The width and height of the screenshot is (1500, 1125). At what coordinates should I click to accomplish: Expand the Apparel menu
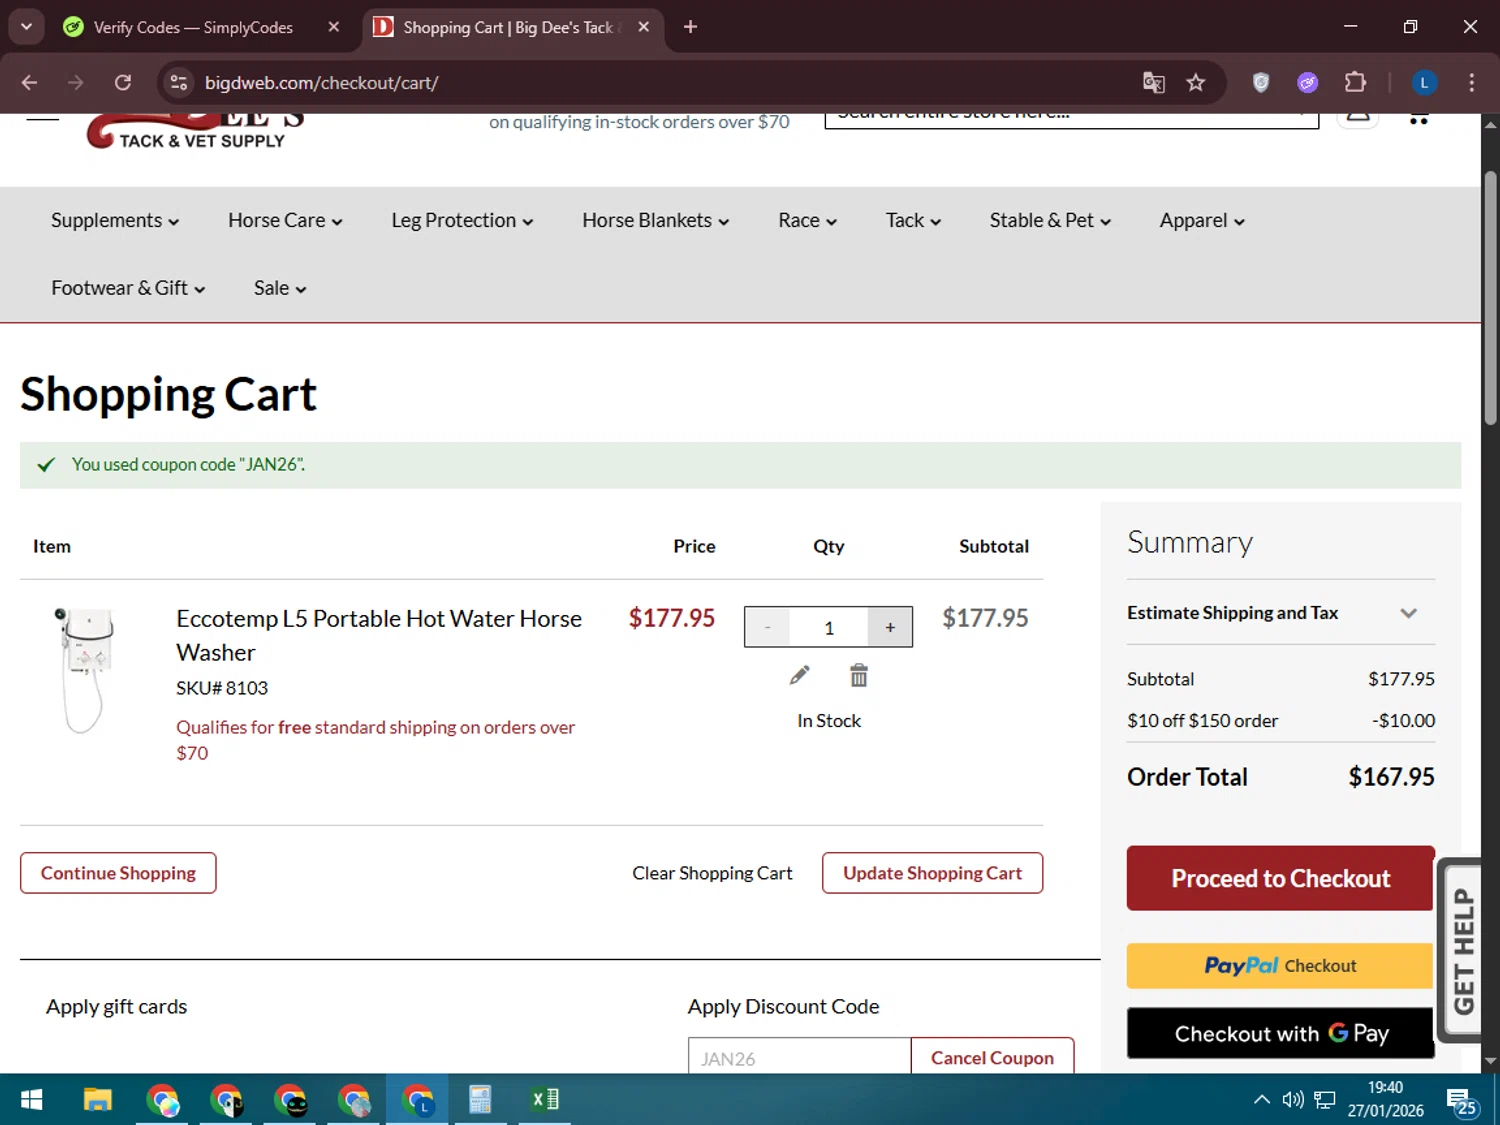coord(1202,221)
